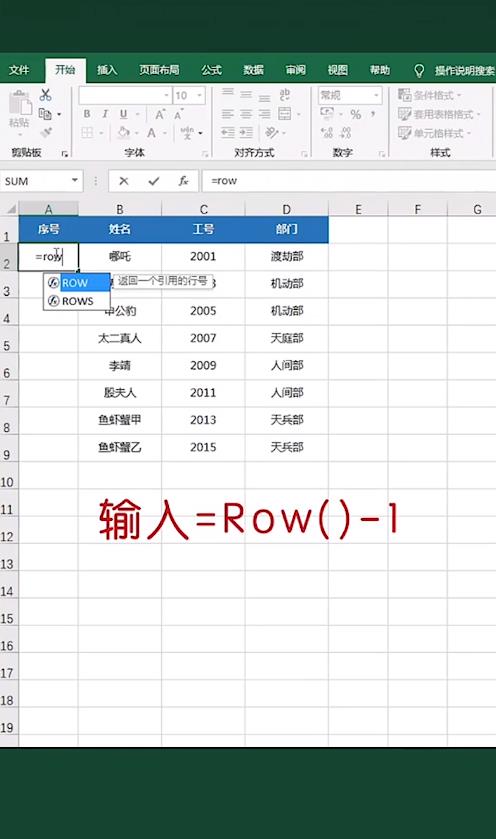The height and width of the screenshot is (839, 496).
Task: Click the Insert Function fx button
Action: (x=183, y=181)
